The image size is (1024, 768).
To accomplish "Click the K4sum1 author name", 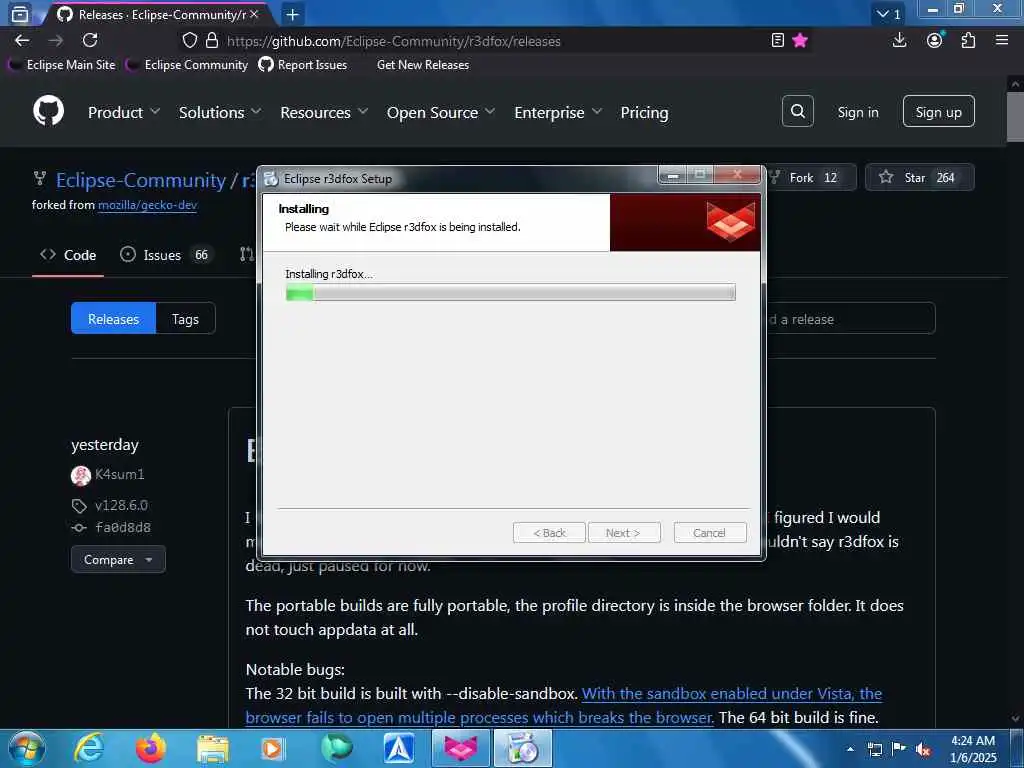I will [120, 474].
